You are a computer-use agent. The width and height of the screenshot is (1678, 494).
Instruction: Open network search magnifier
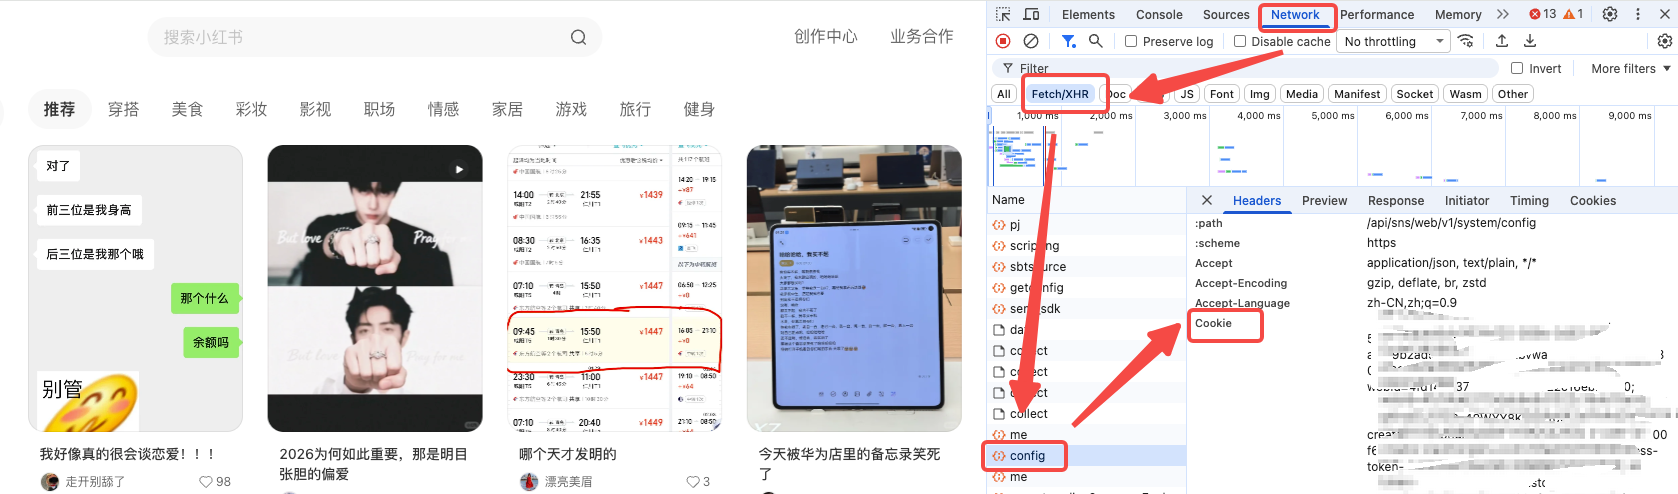[x=1096, y=41]
